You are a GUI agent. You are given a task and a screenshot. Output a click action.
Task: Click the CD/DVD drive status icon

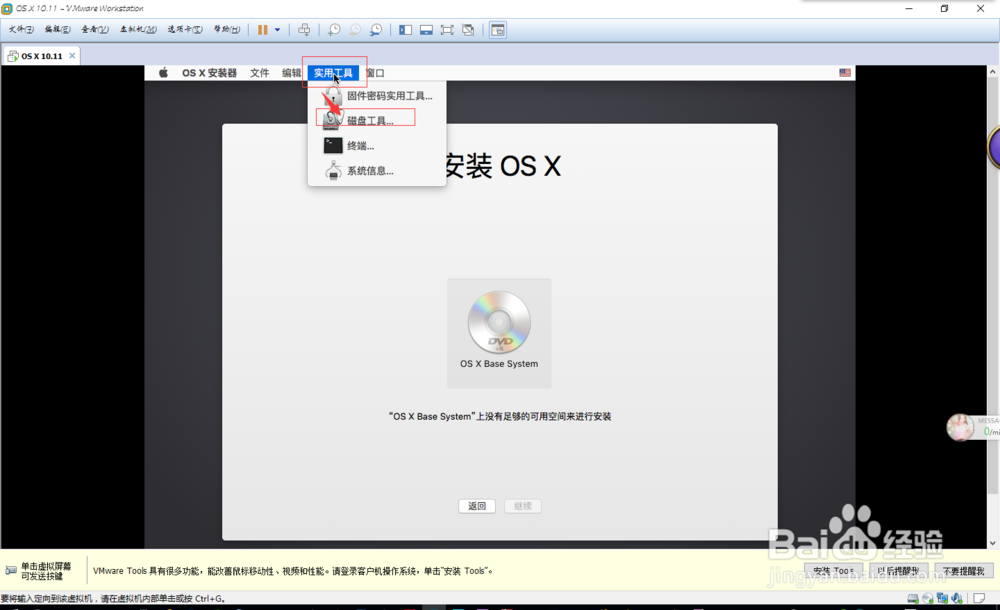(928, 599)
